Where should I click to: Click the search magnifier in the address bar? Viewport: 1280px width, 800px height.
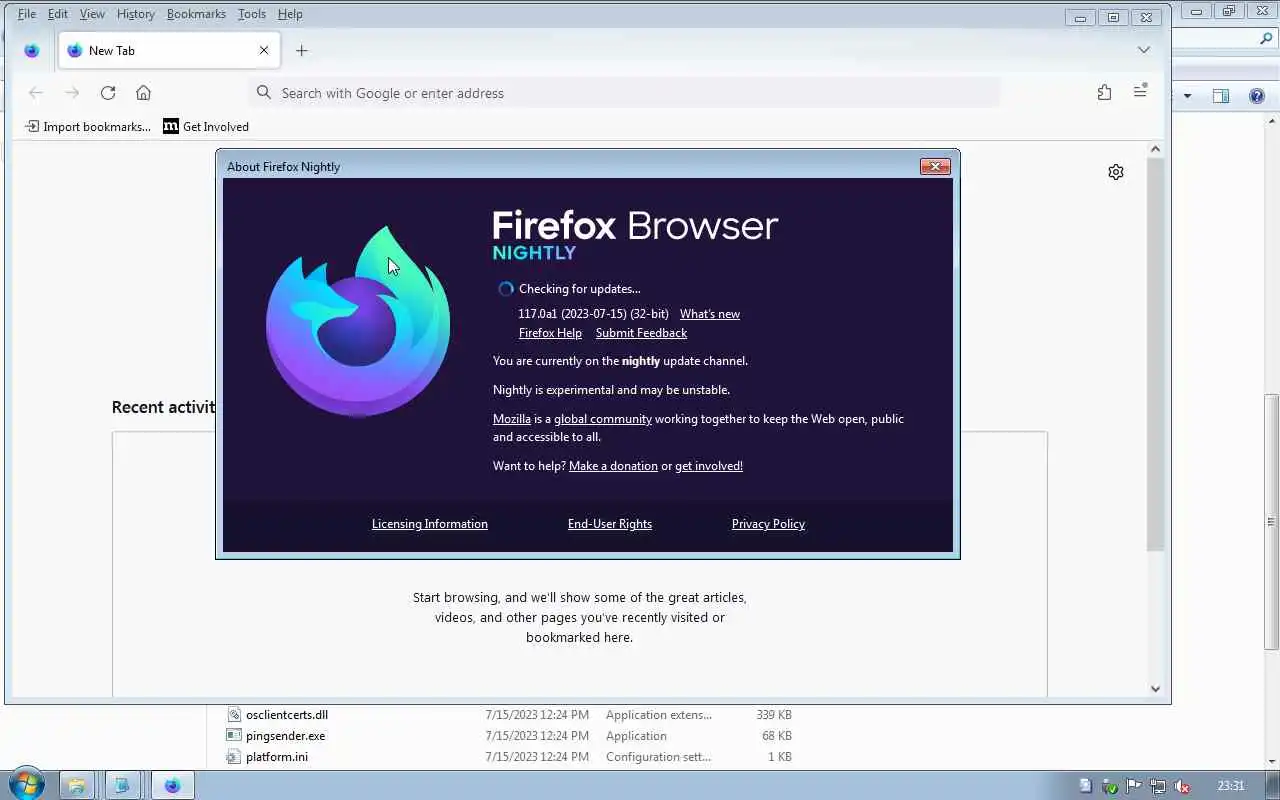(x=263, y=92)
